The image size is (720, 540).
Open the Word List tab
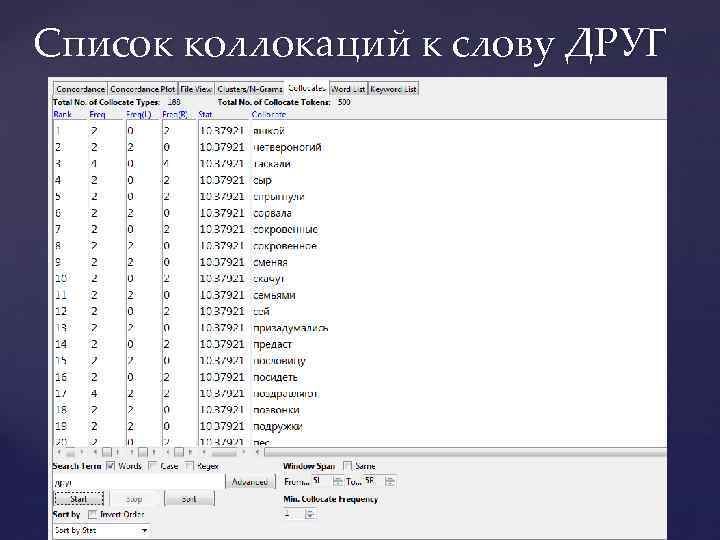349,89
